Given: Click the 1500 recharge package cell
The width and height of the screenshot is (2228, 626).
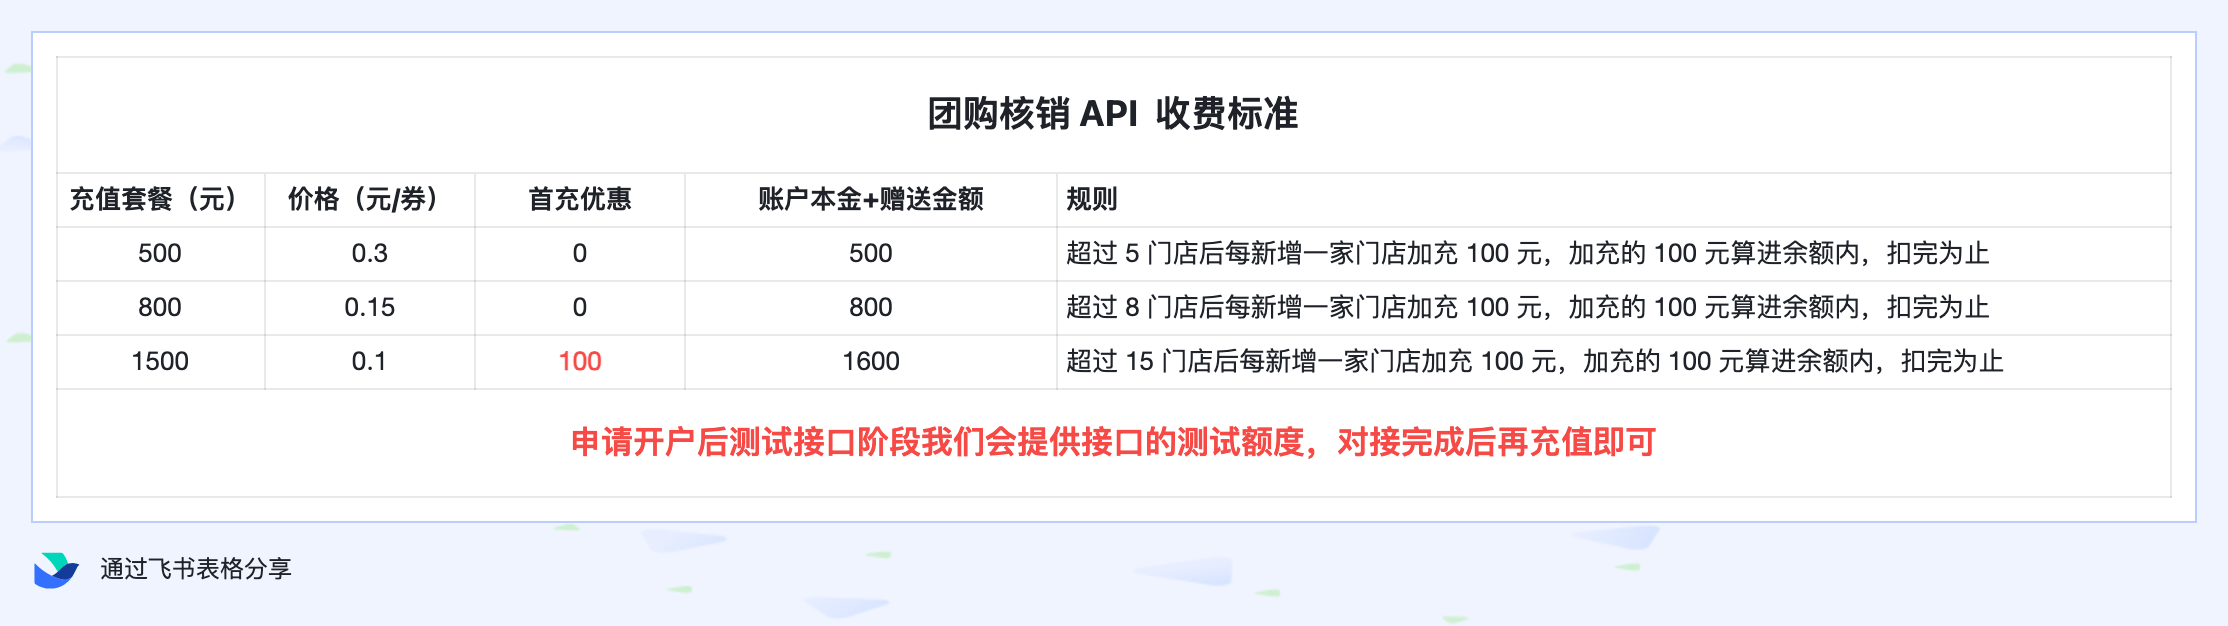Looking at the screenshot, I should pyautogui.click(x=160, y=362).
